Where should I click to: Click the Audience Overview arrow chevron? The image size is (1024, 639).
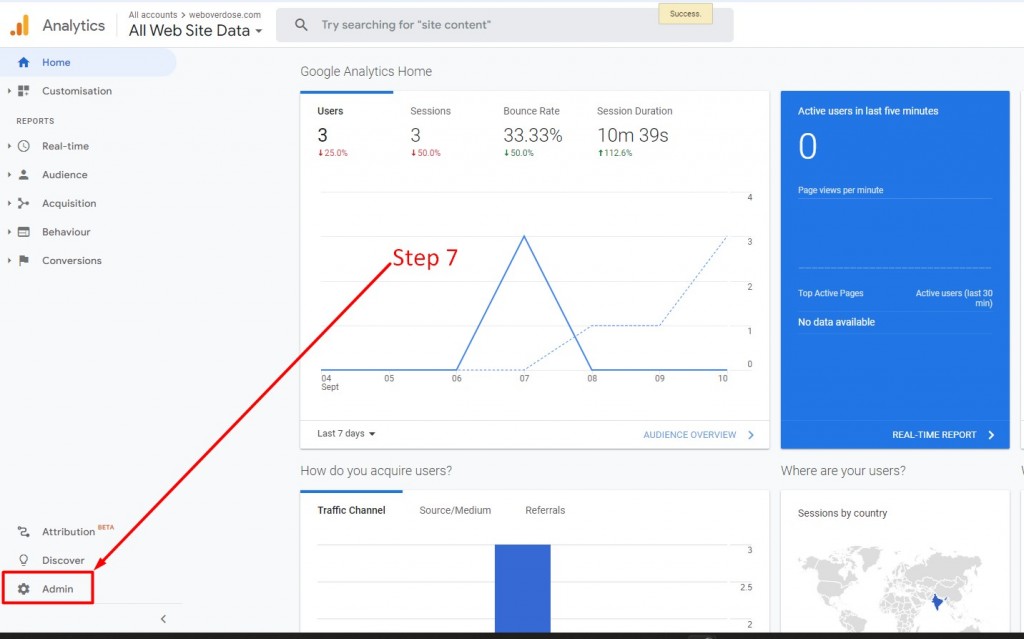751,434
